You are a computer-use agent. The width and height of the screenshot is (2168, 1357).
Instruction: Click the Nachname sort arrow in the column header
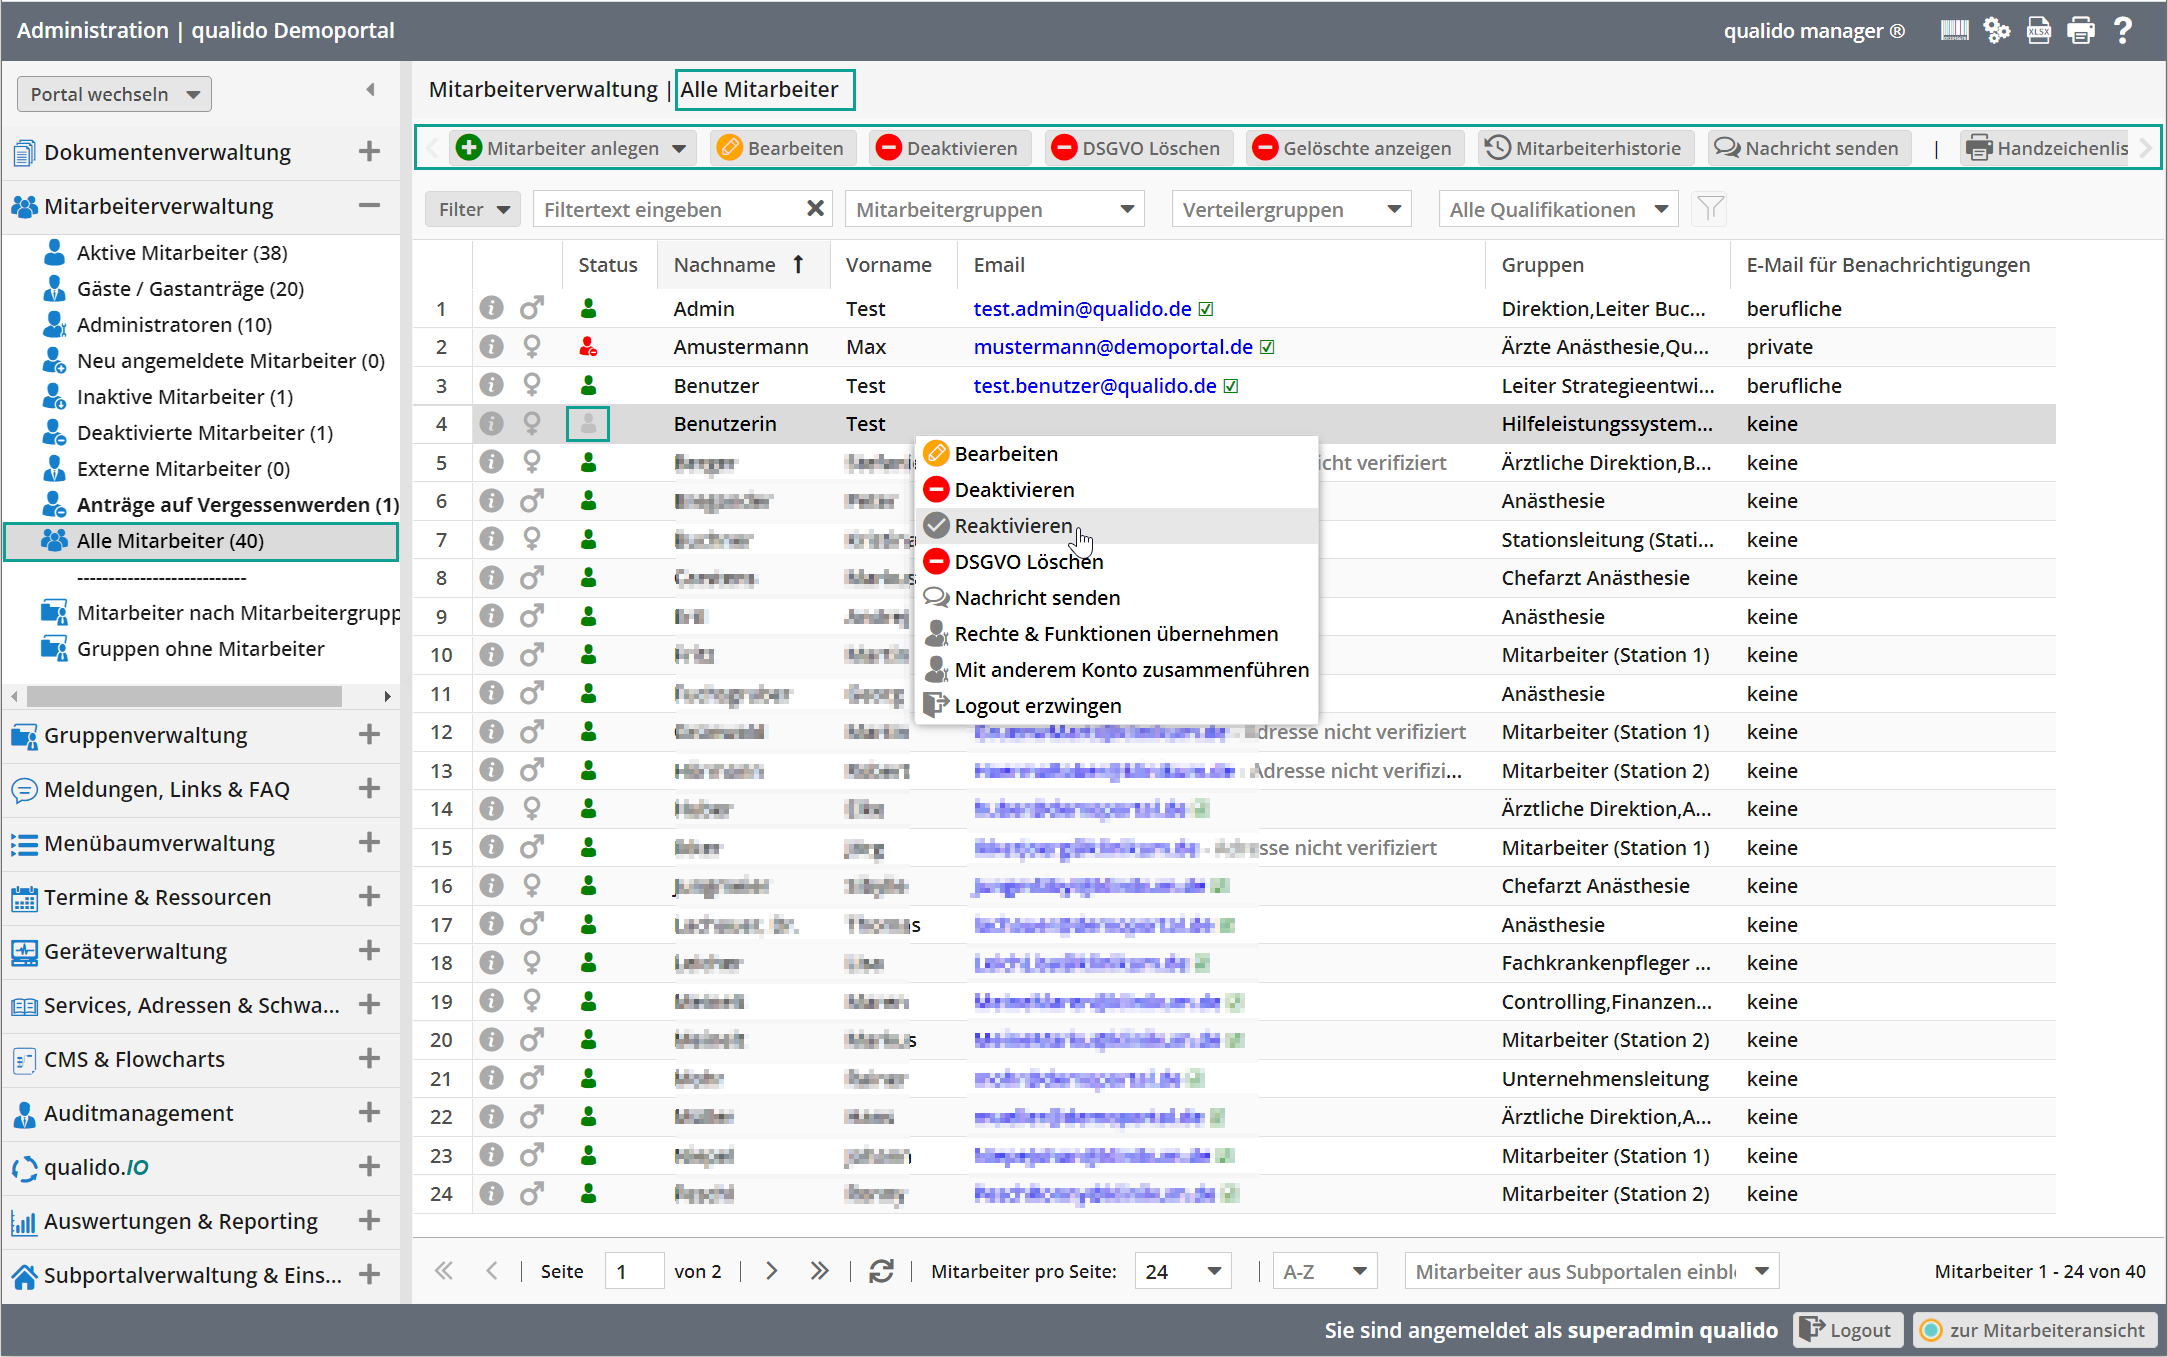click(x=798, y=264)
